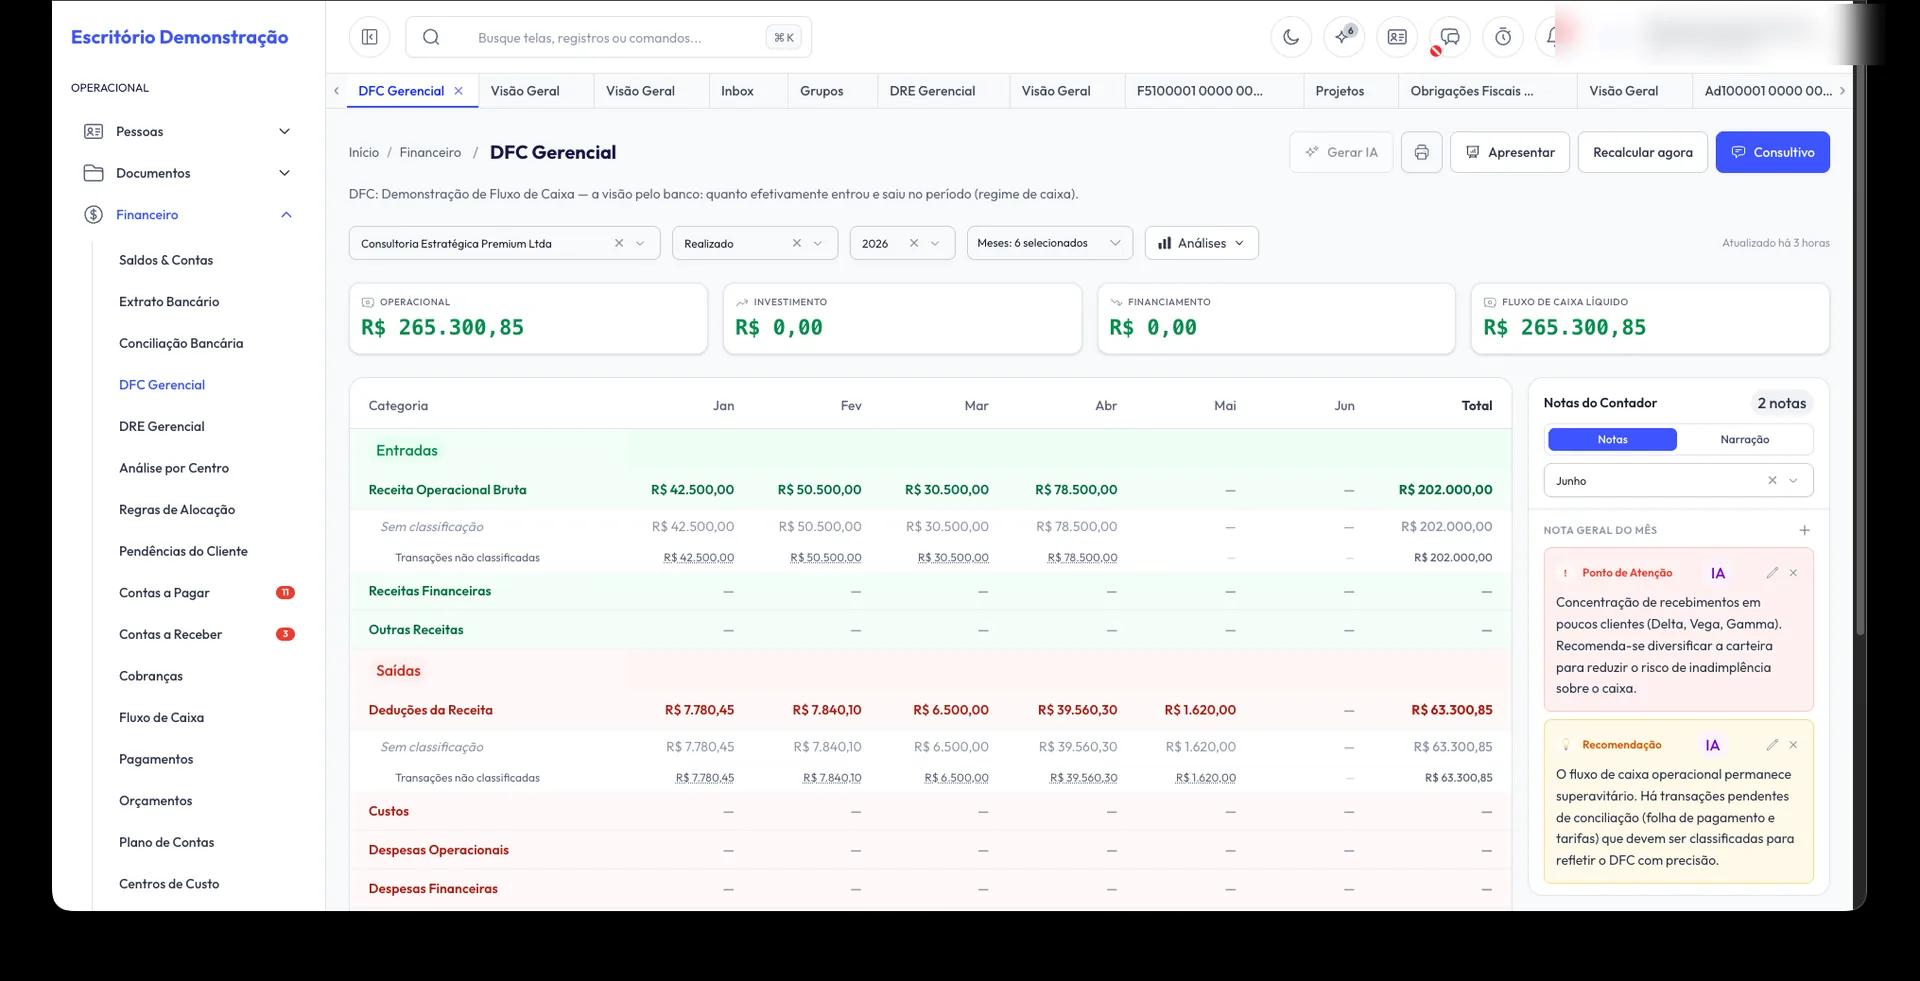Expand the Meses: 6 selecionados dropdown

(x=1049, y=243)
